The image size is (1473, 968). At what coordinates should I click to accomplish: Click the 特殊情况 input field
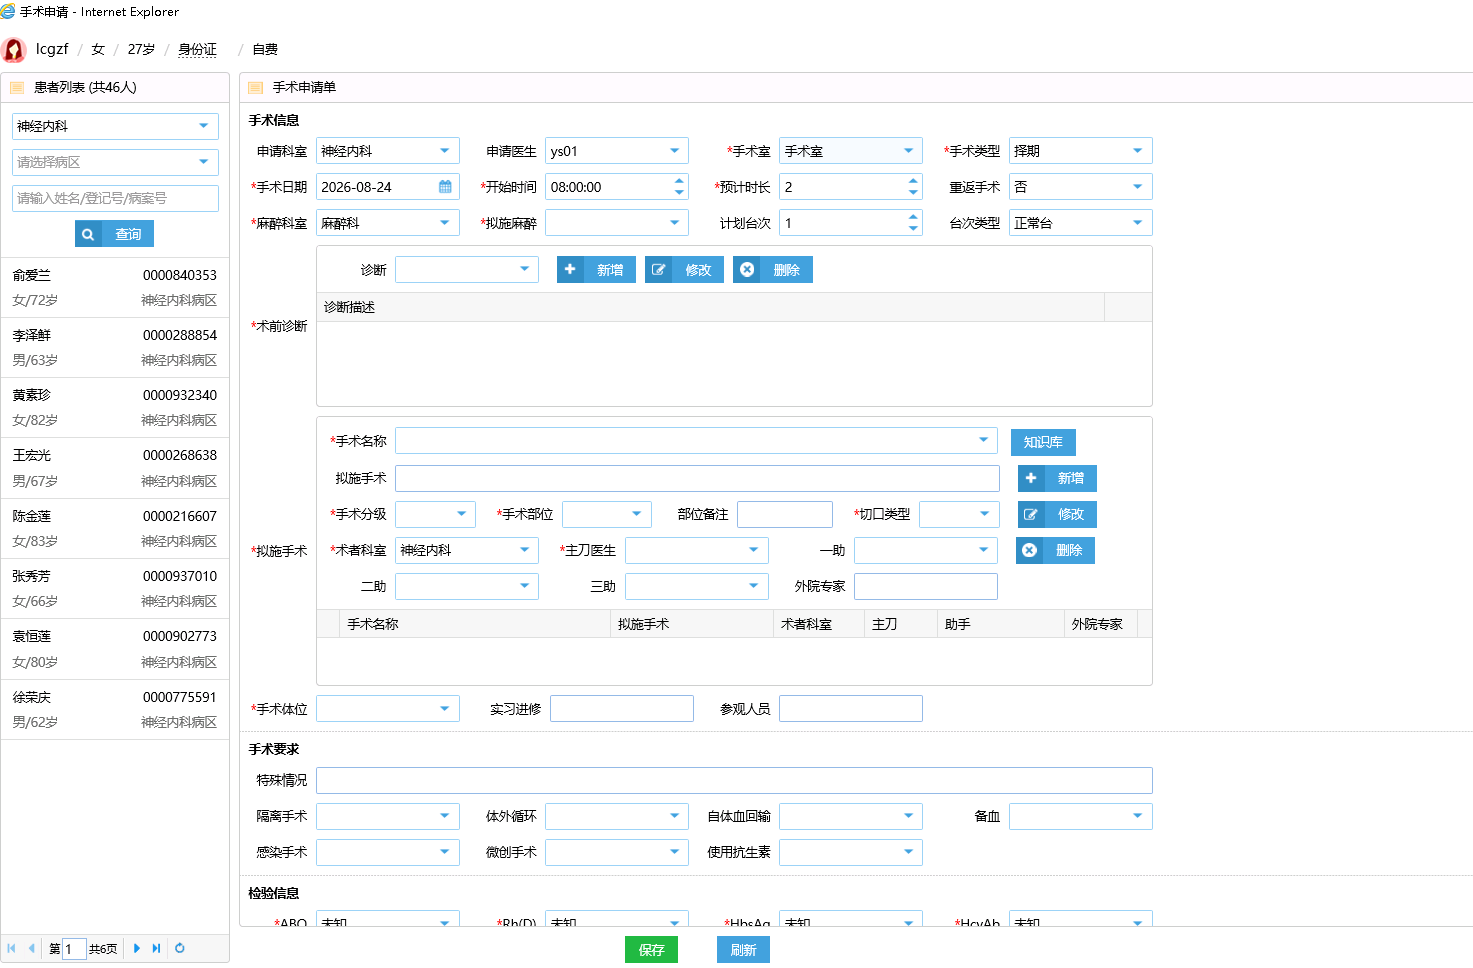pos(734,780)
